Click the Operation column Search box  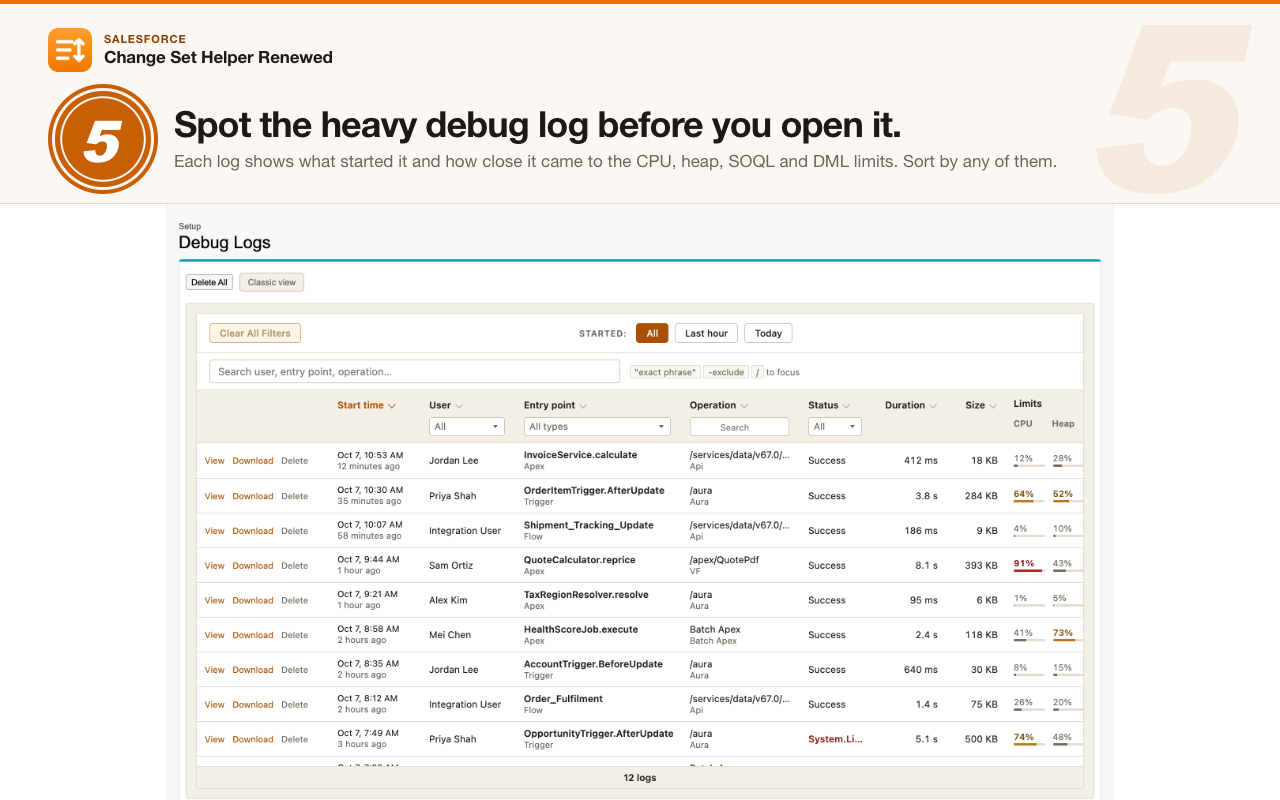739,427
